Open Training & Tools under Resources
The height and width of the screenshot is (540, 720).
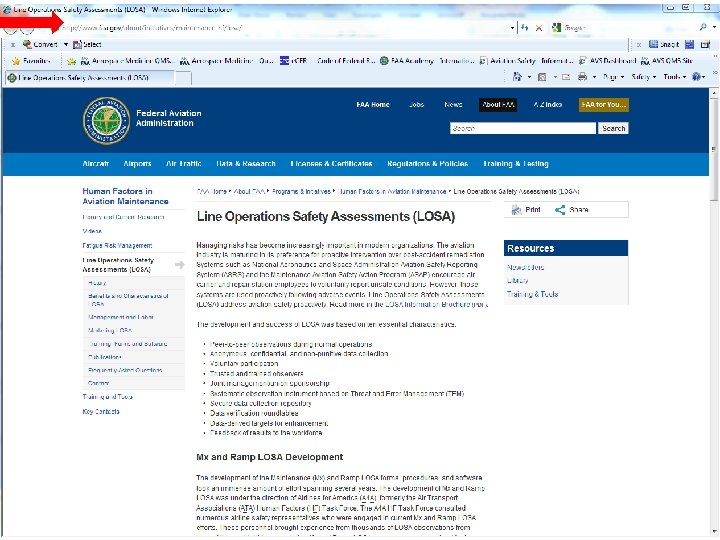(x=533, y=294)
